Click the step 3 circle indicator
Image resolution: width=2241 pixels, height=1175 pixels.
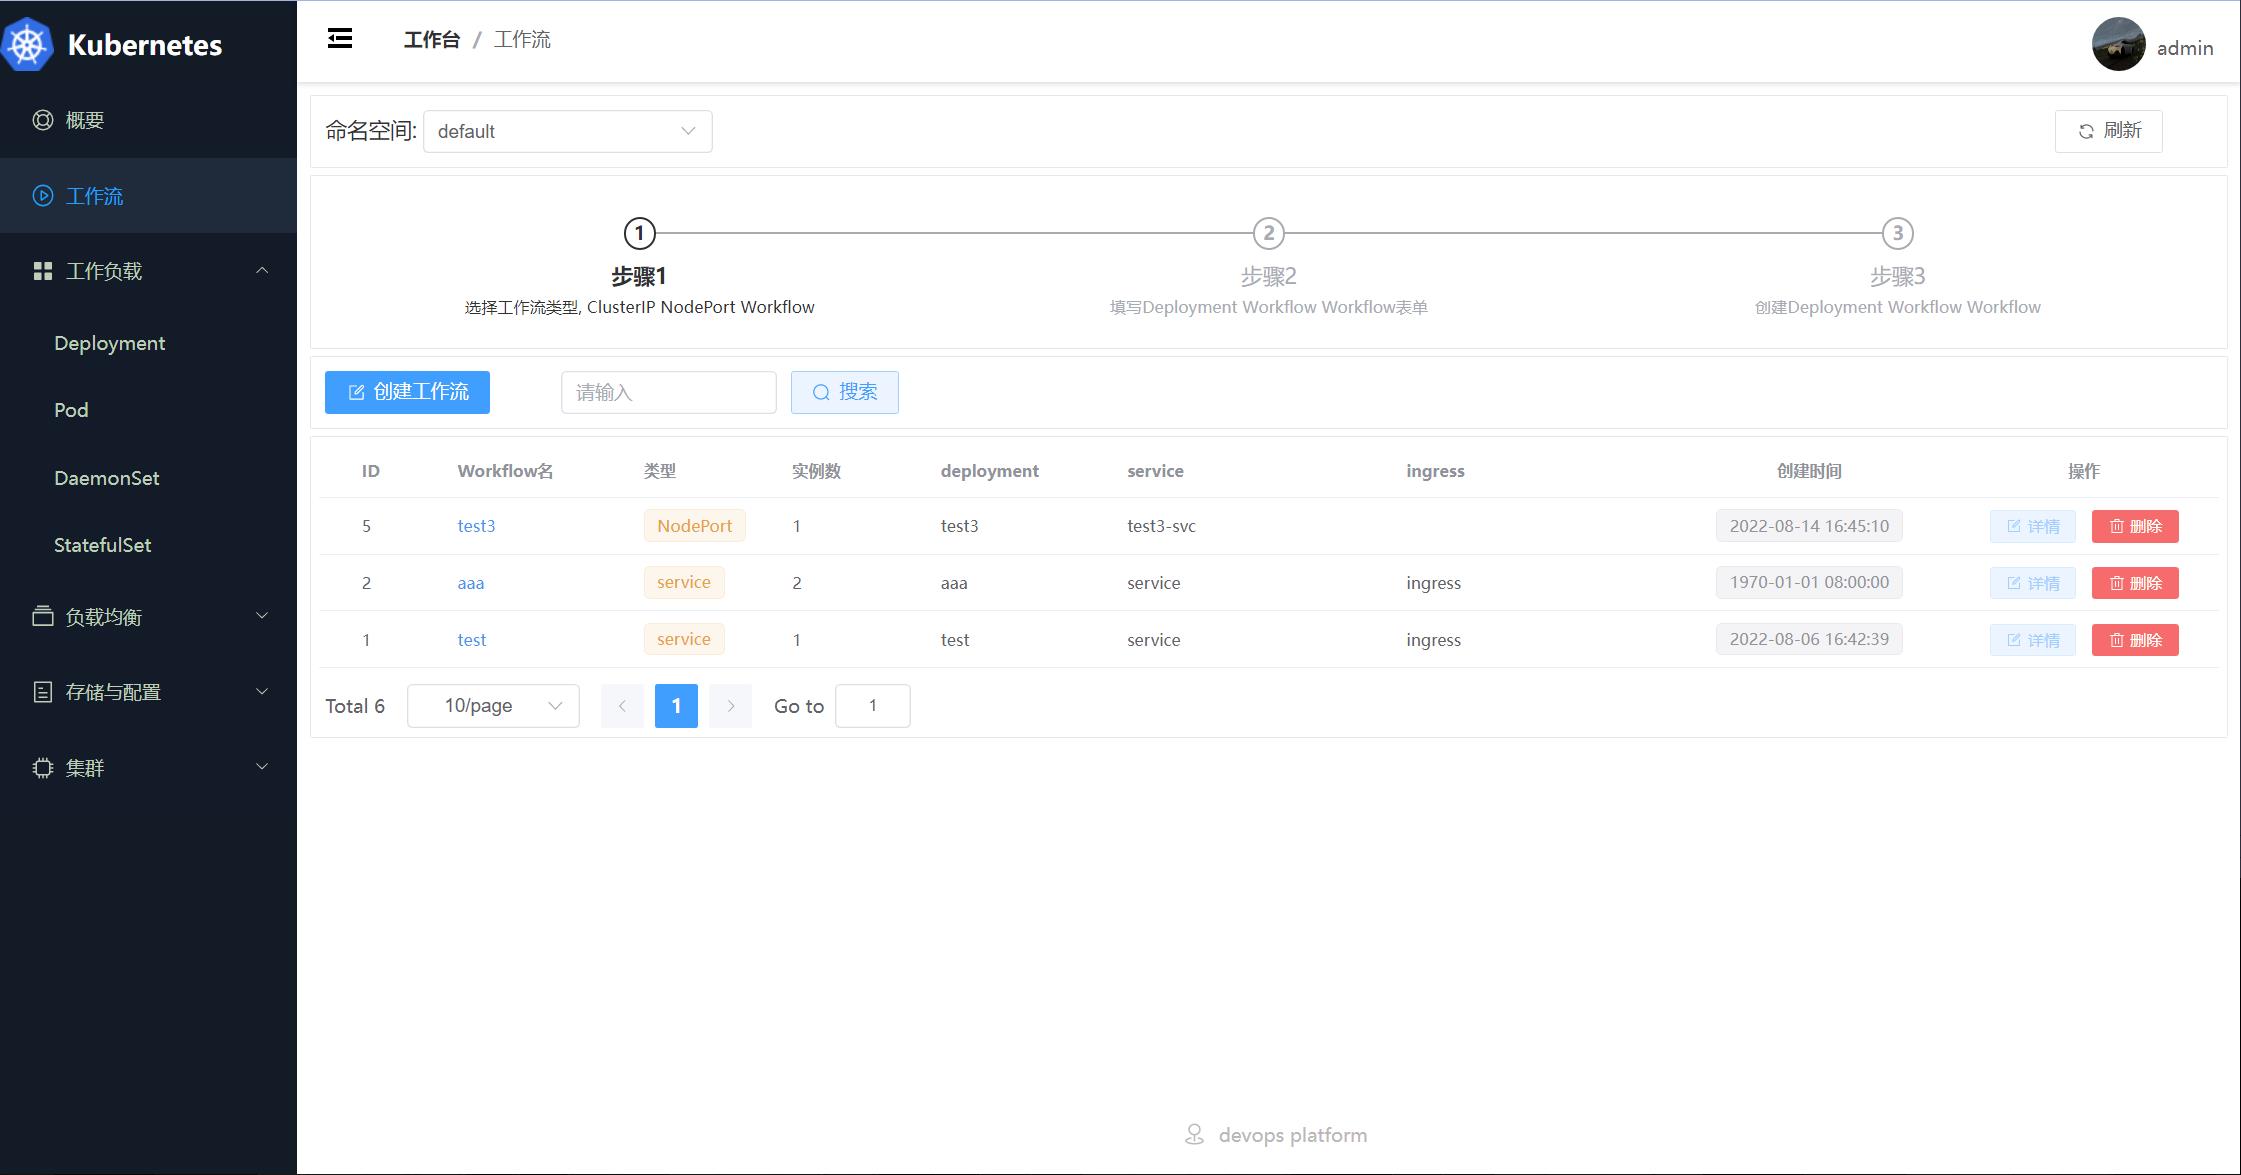pyautogui.click(x=1897, y=233)
